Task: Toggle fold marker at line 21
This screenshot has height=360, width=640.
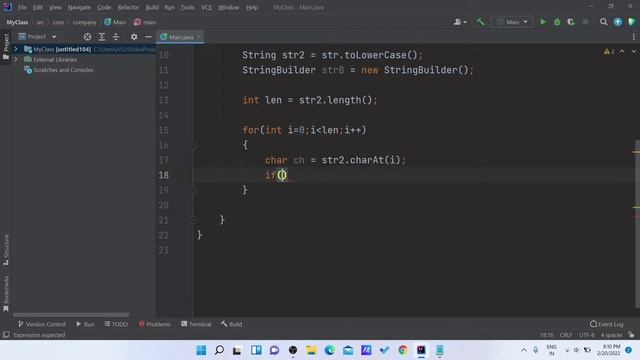Action: pyautogui.click(x=193, y=220)
